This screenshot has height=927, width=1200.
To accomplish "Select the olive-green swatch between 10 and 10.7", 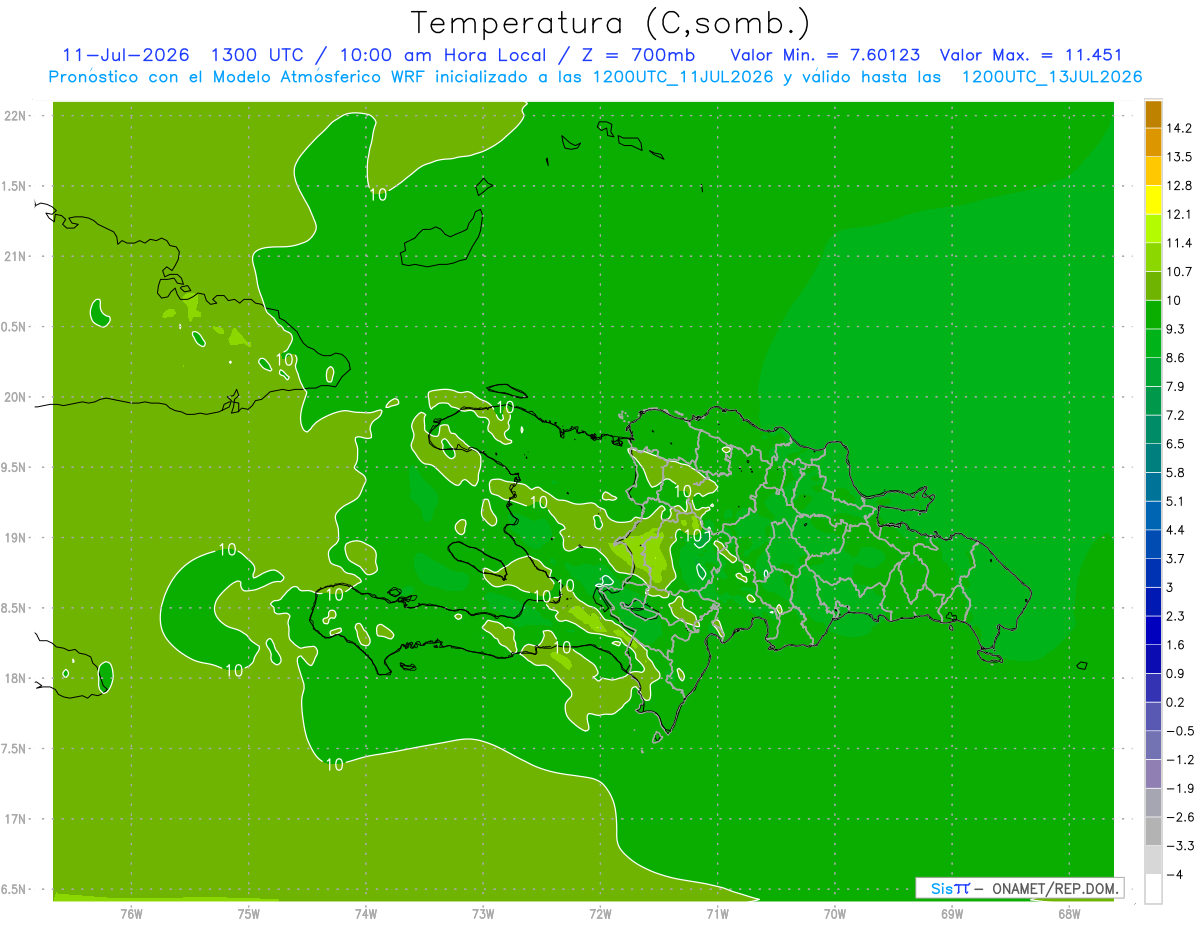I will [1153, 286].
